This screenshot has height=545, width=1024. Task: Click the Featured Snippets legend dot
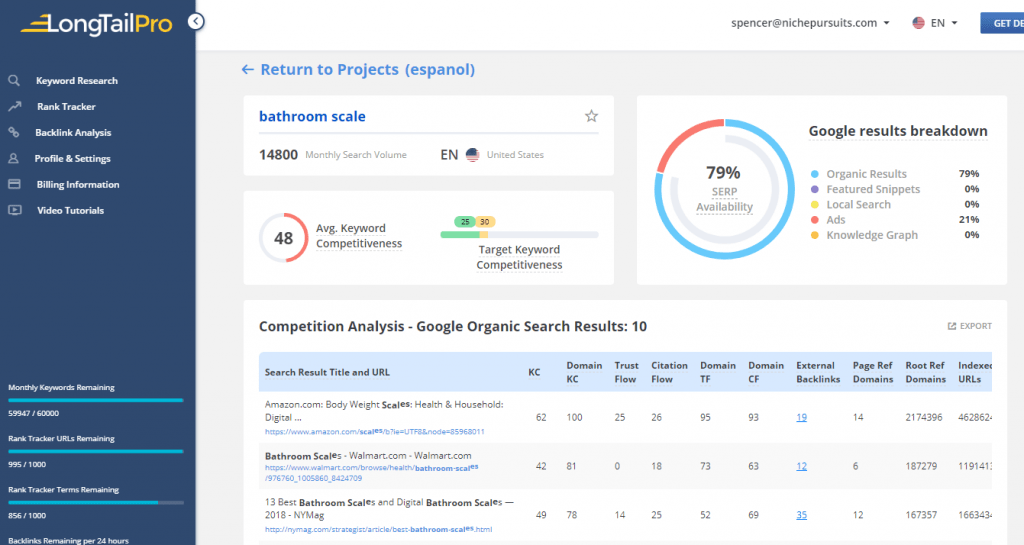tap(814, 189)
